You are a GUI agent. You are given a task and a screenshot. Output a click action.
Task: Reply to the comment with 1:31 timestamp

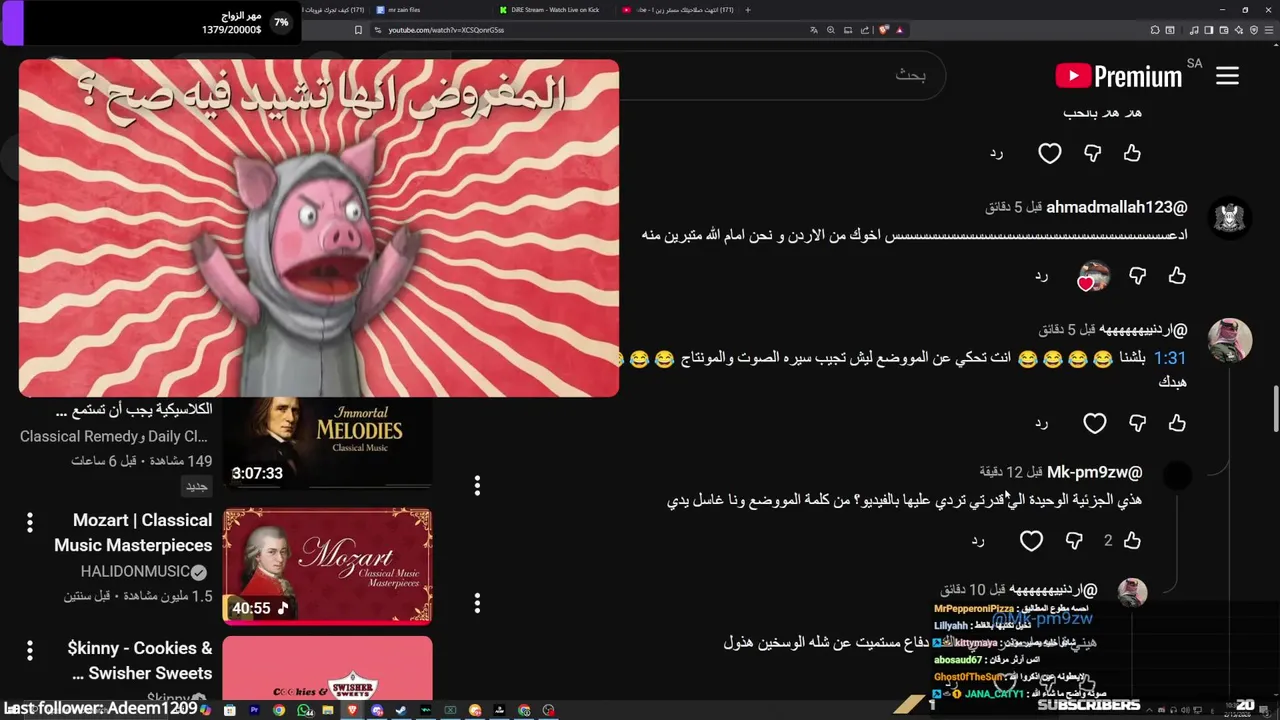[1041, 423]
